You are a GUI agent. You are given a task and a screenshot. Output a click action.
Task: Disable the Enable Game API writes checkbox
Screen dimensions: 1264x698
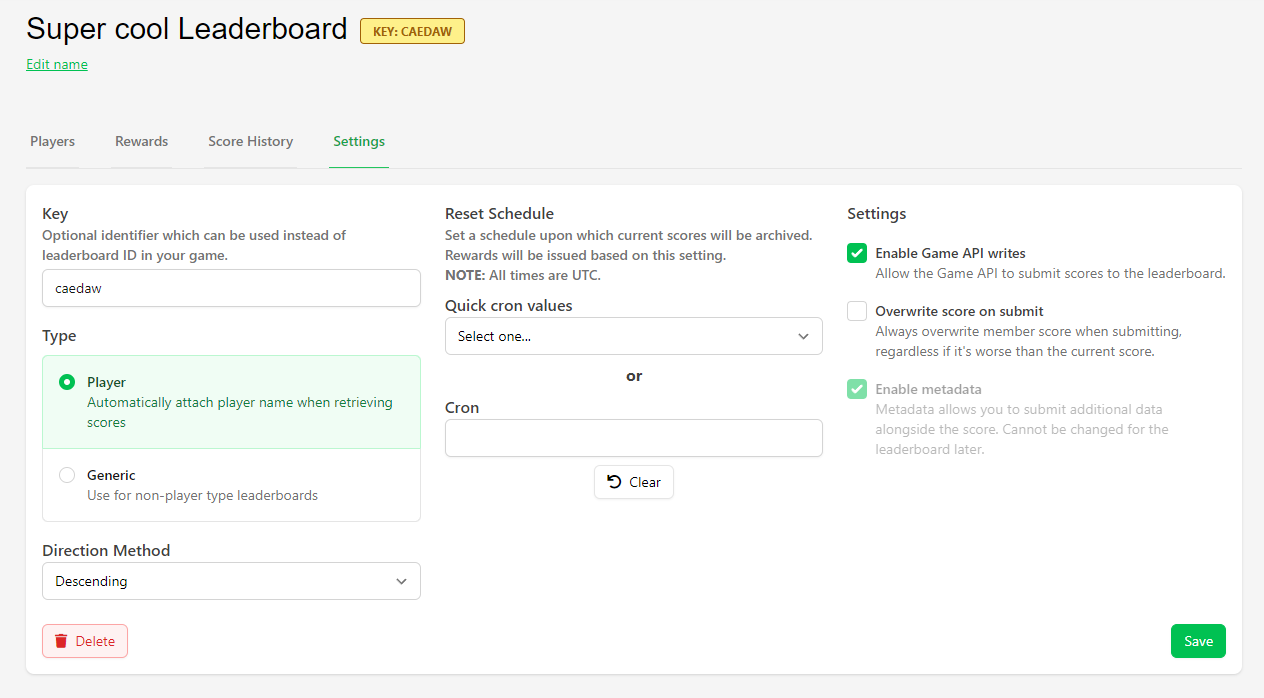tap(857, 253)
